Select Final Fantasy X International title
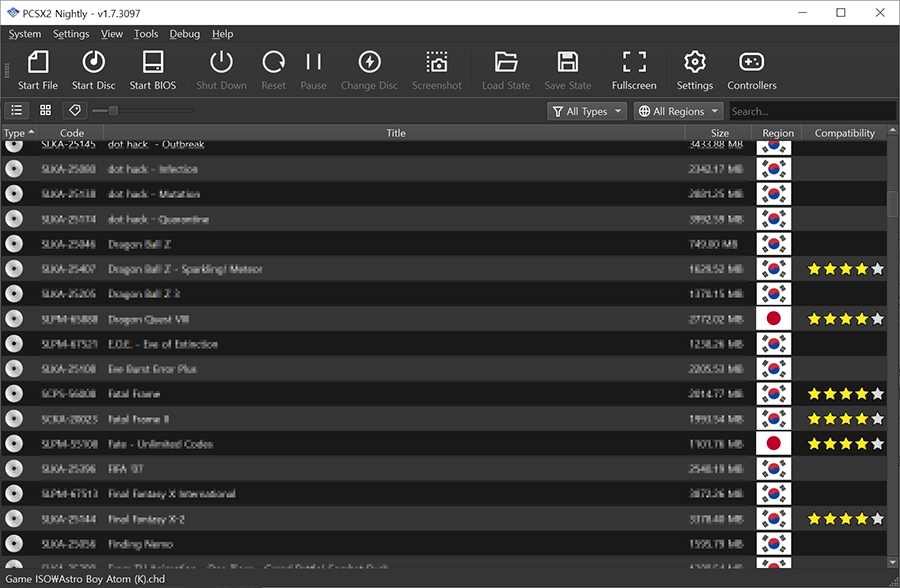900x588 pixels. pos(172,494)
